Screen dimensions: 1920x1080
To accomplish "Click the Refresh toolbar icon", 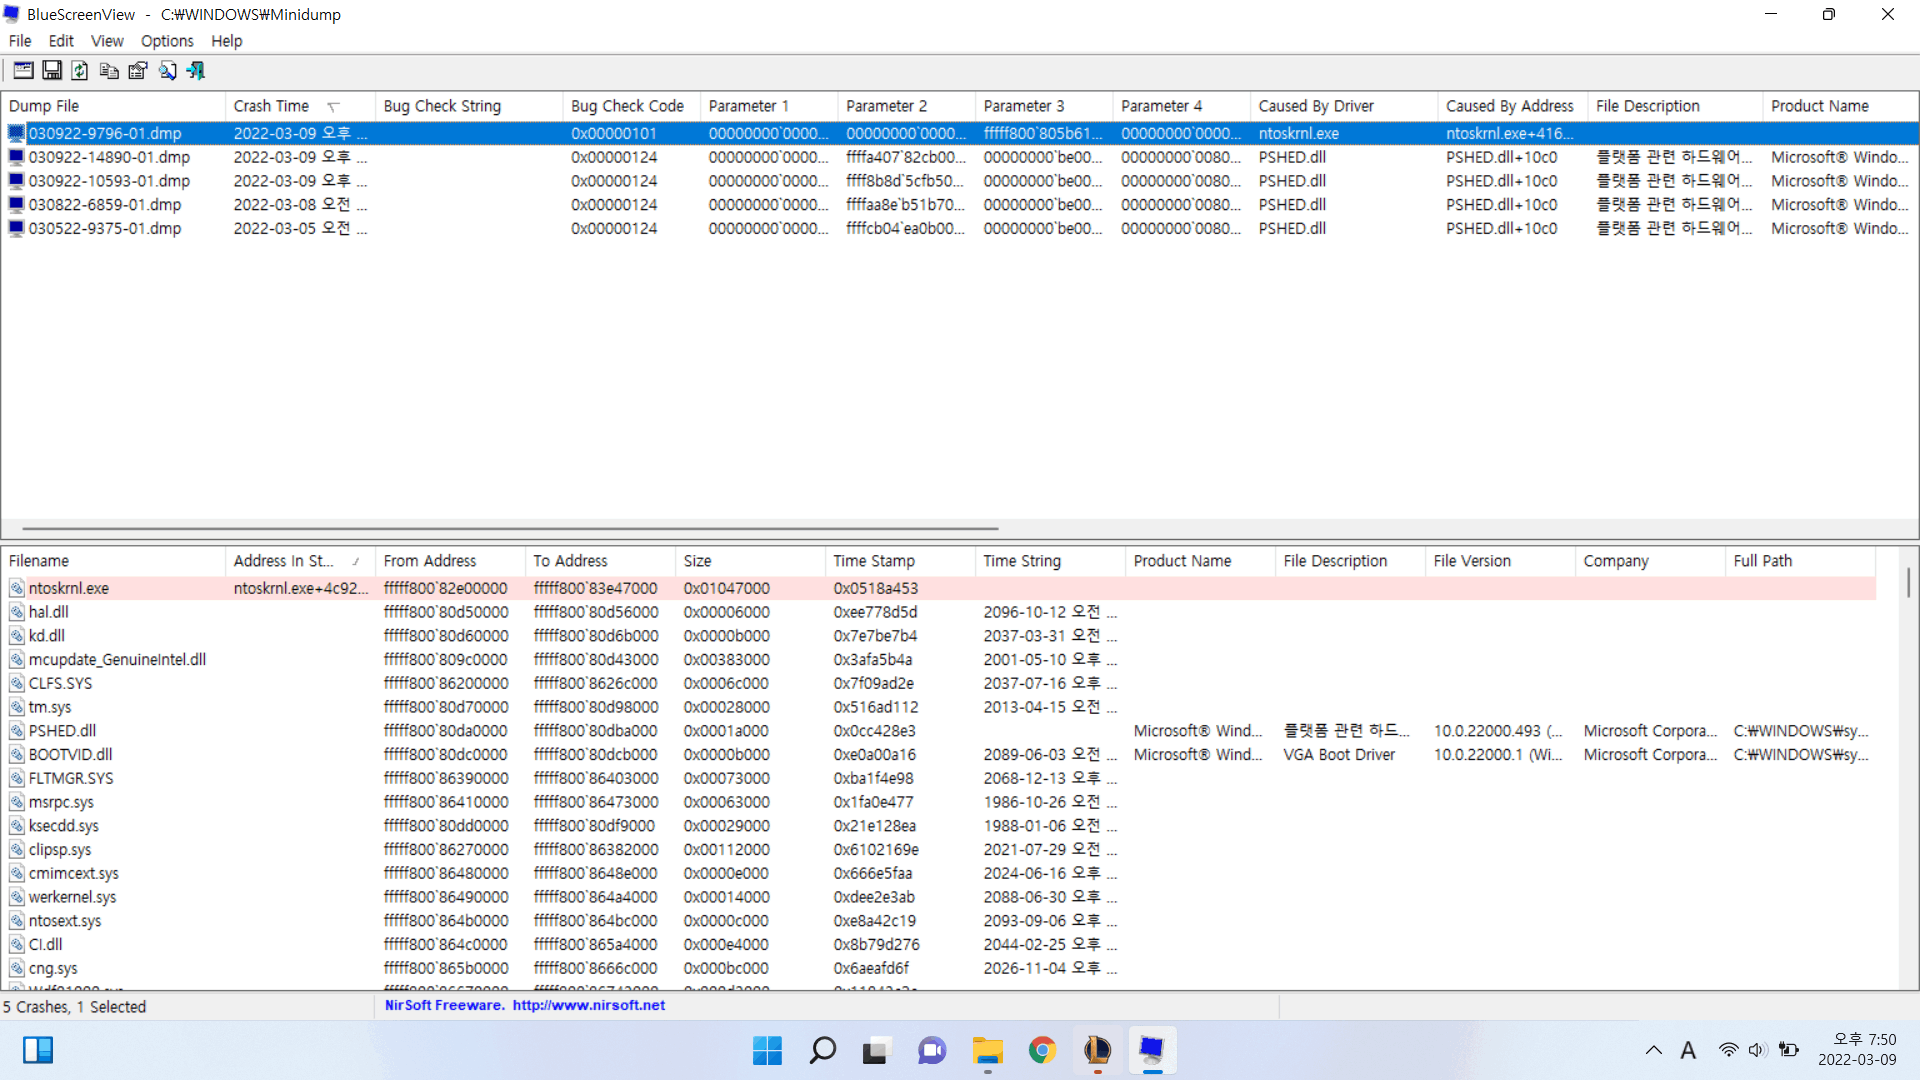I will [x=80, y=70].
